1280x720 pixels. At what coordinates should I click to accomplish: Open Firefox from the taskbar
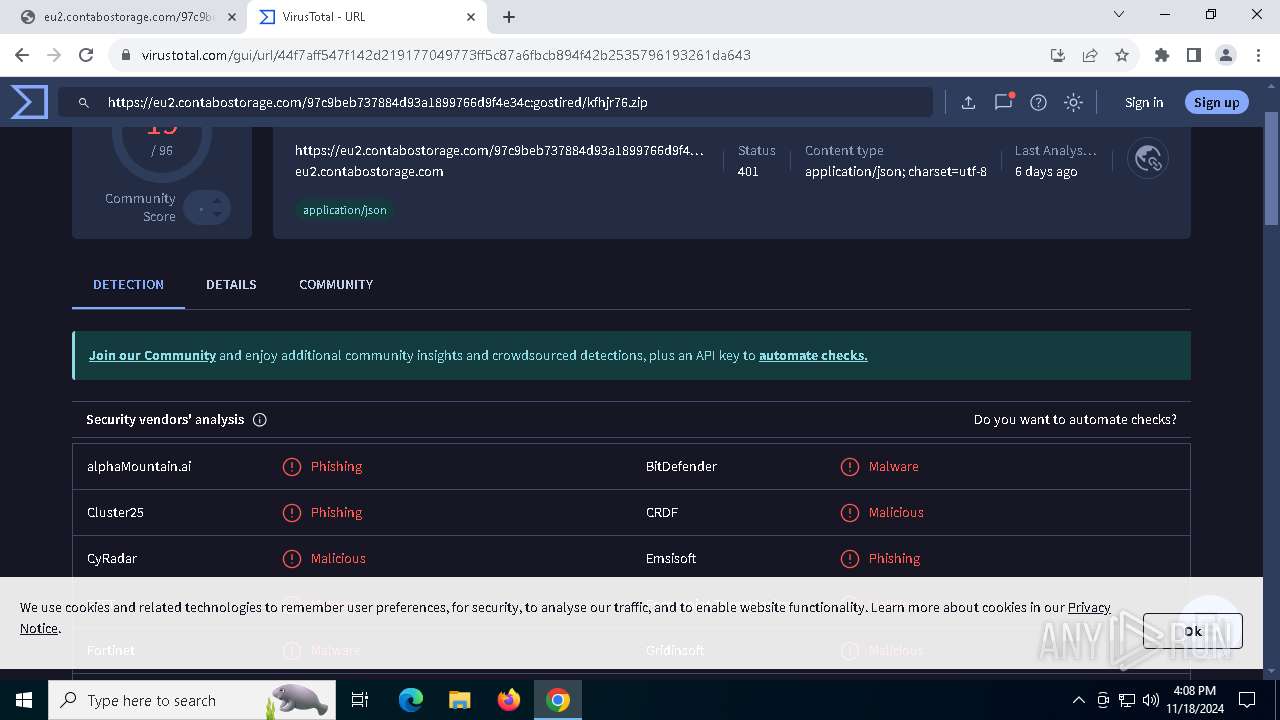pos(509,700)
